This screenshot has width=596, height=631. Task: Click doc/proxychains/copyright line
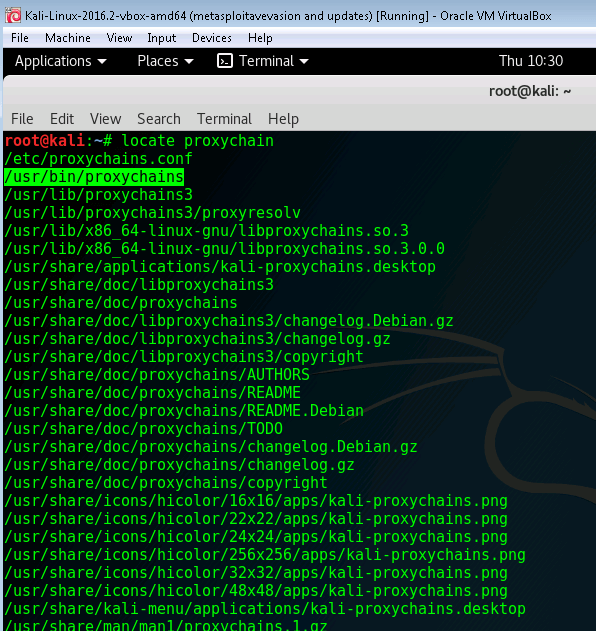point(166,483)
